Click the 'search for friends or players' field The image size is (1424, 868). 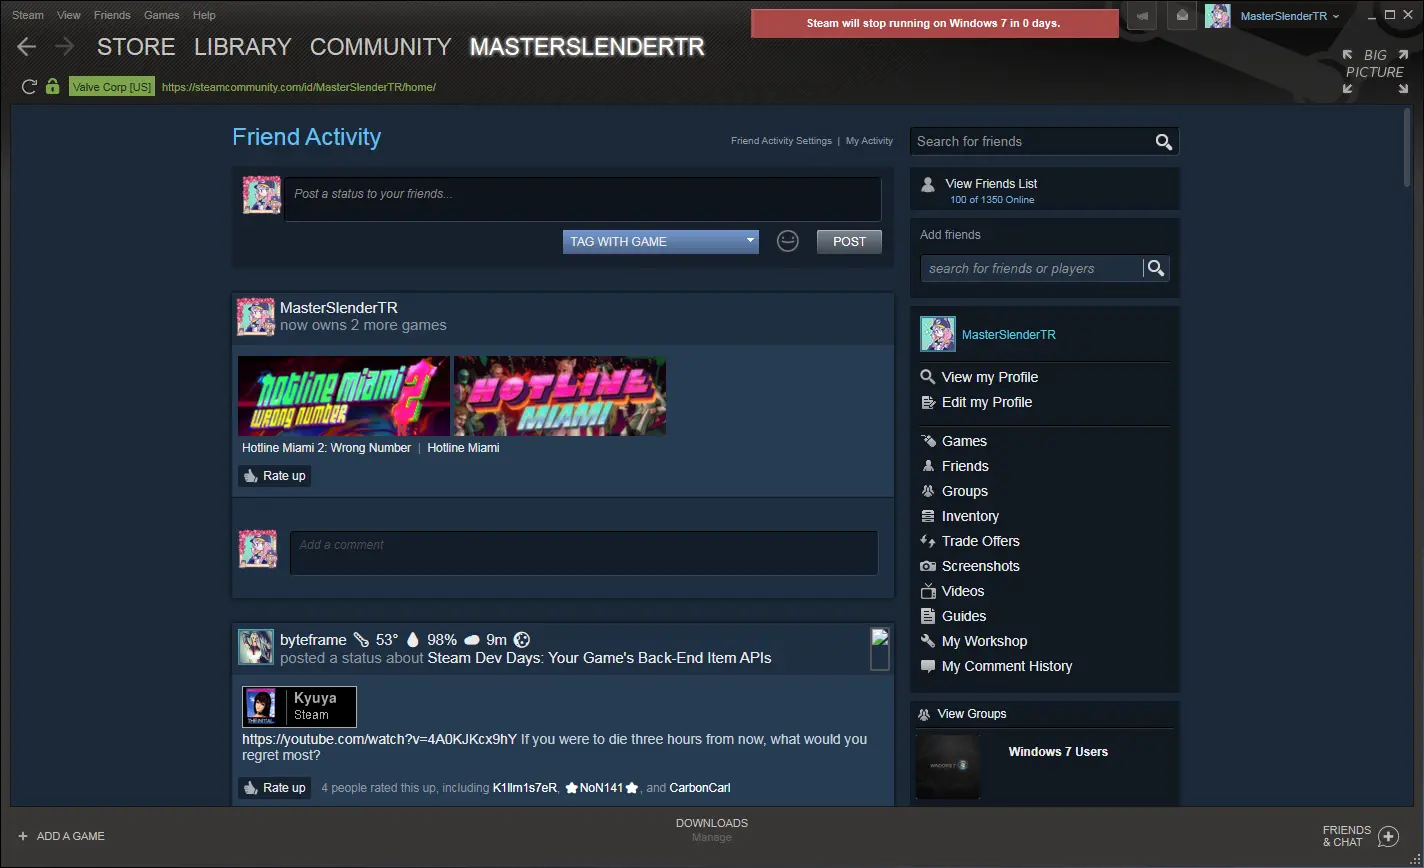pos(1032,268)
